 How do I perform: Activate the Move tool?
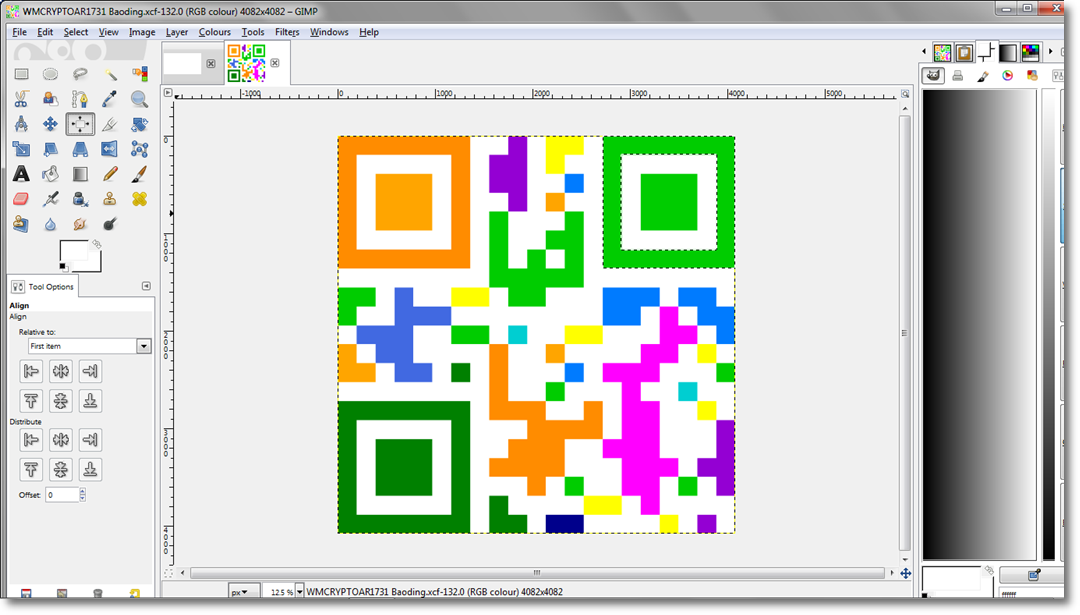tap(50, 124)
